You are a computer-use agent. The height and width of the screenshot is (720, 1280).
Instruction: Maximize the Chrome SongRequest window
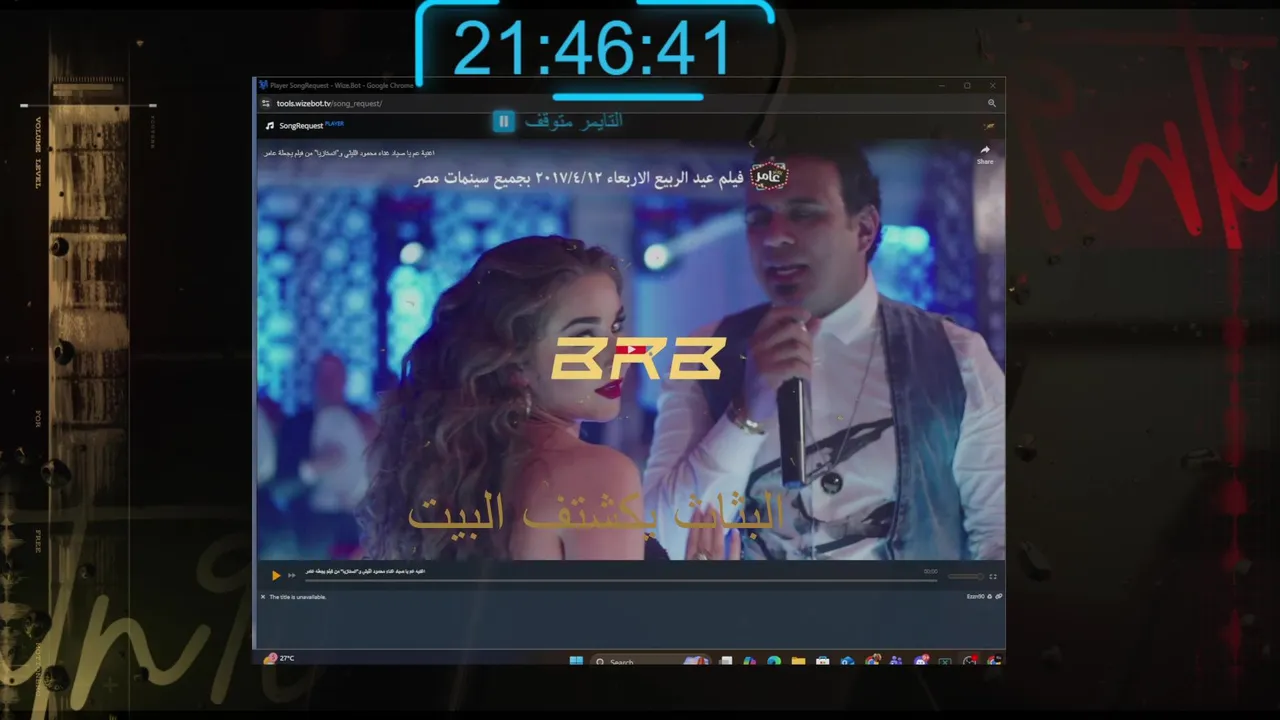(967, 86)
